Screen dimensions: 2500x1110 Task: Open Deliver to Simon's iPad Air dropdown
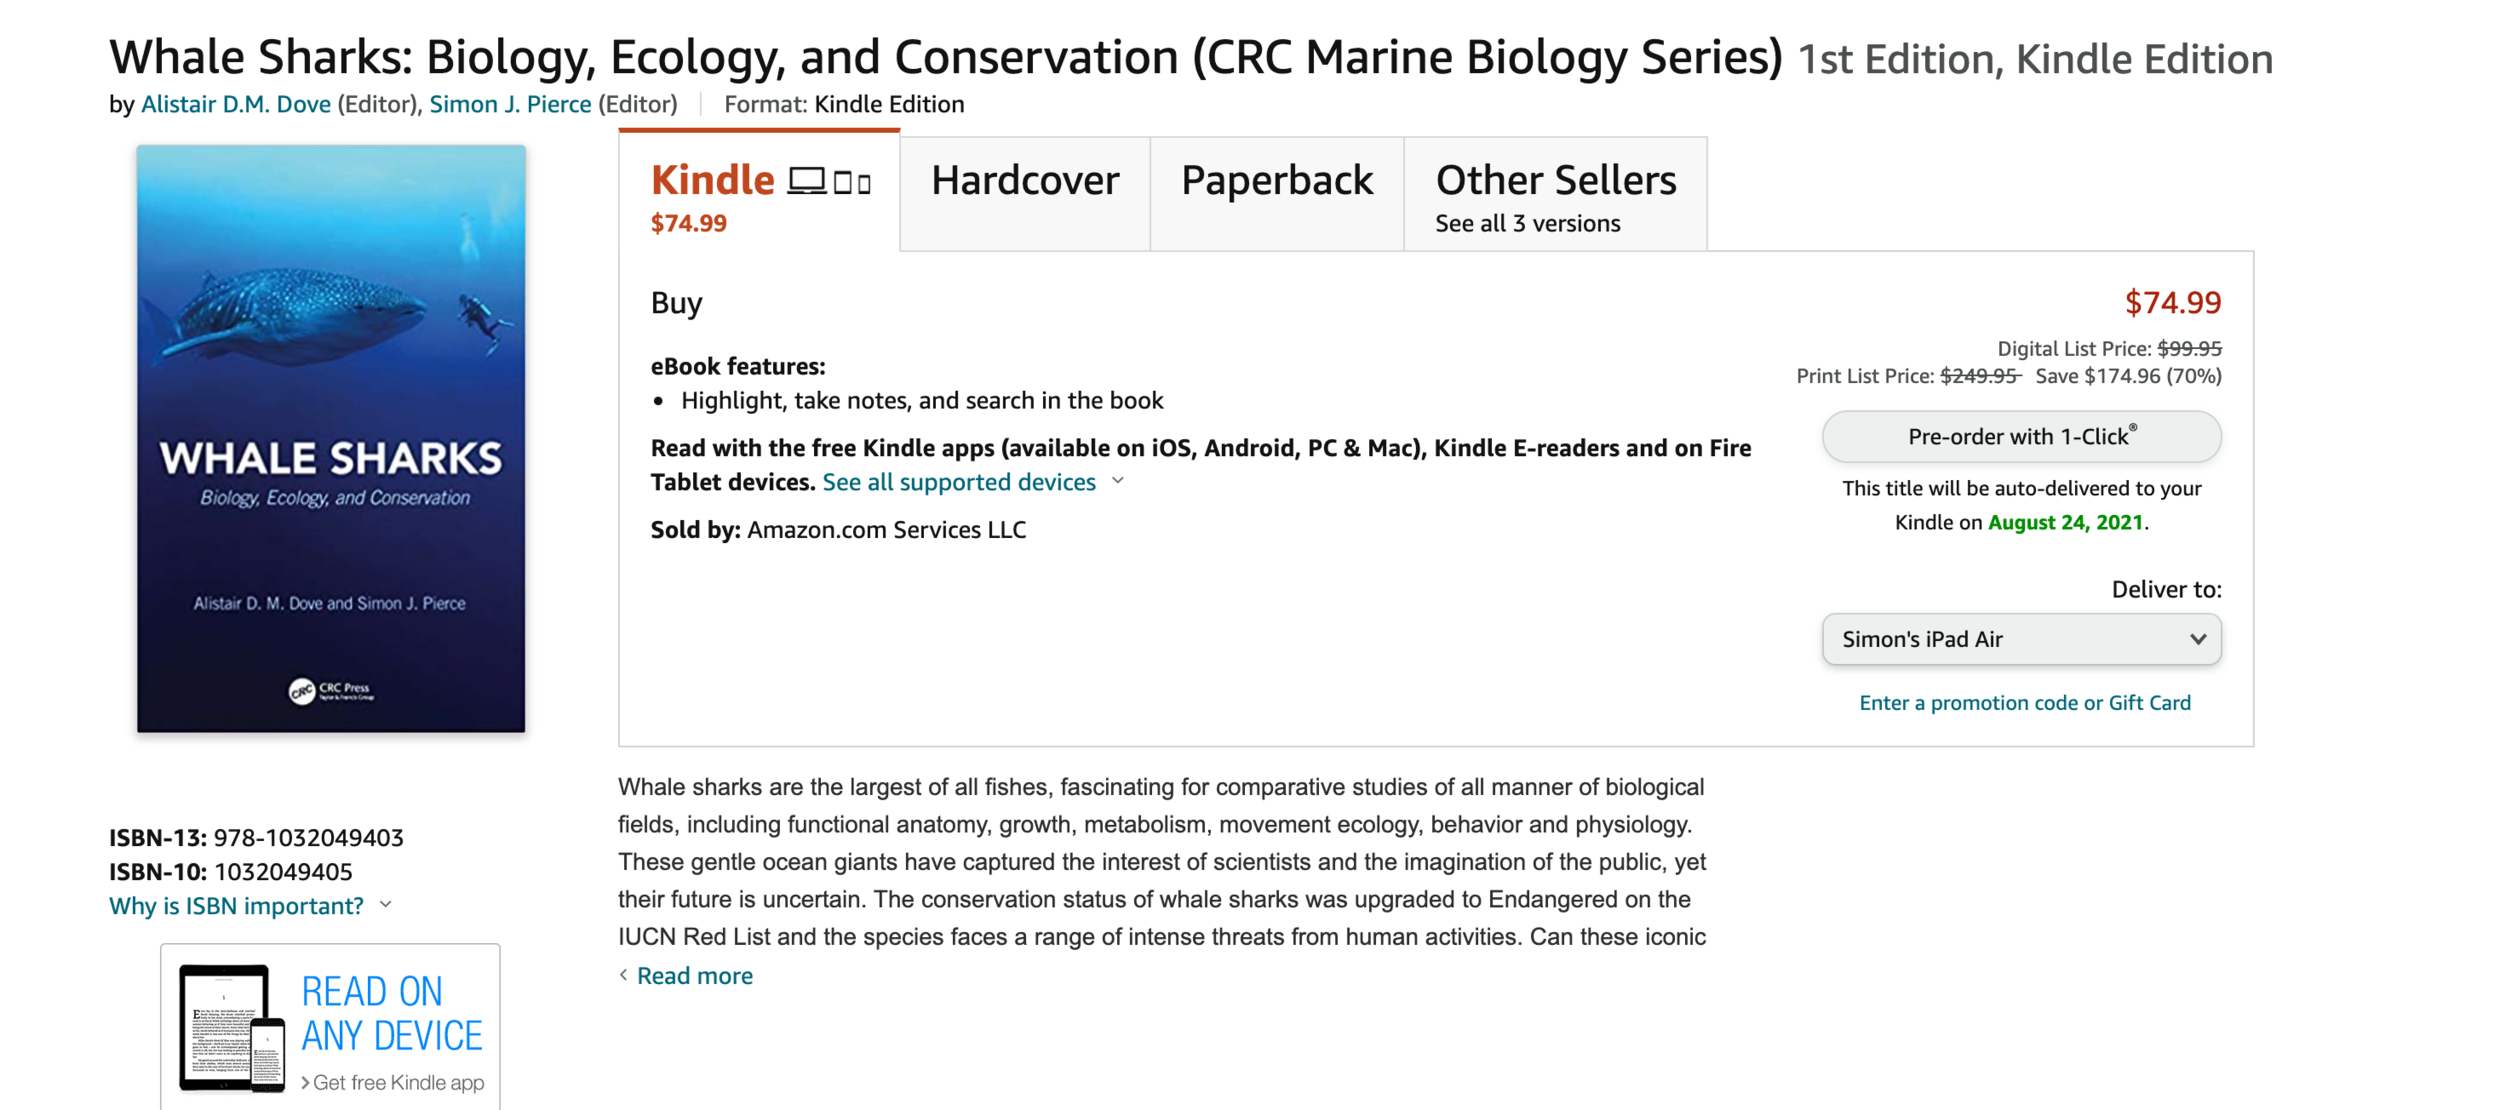point(2021,639)
